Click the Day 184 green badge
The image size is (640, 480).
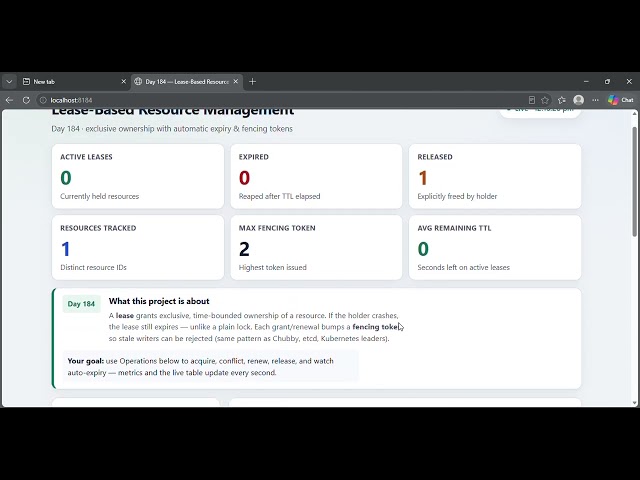[81, 304]
